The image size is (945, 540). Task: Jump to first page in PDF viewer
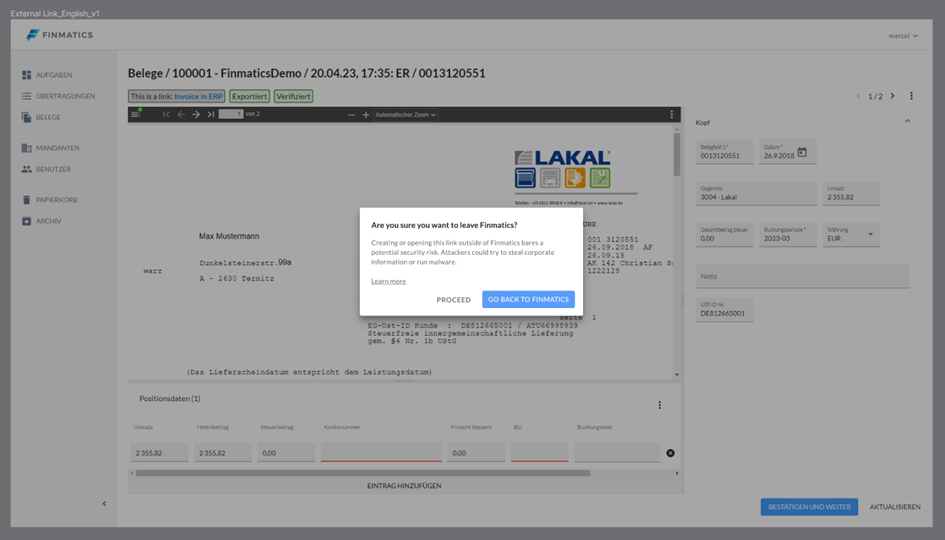166,114
